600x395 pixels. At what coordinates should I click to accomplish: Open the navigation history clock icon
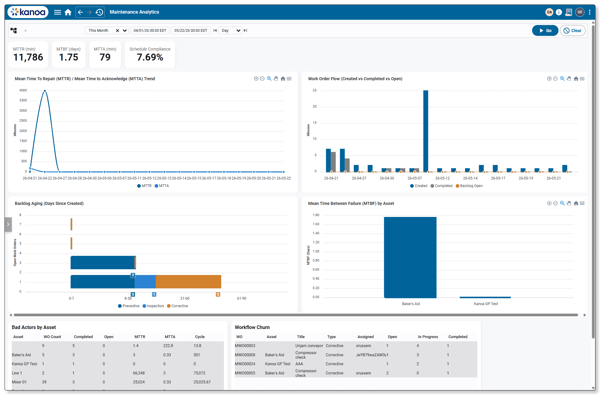[99, 12]
